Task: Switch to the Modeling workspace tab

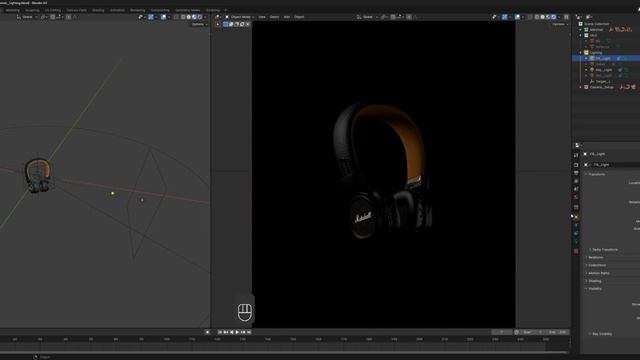Action: point(13,10)
